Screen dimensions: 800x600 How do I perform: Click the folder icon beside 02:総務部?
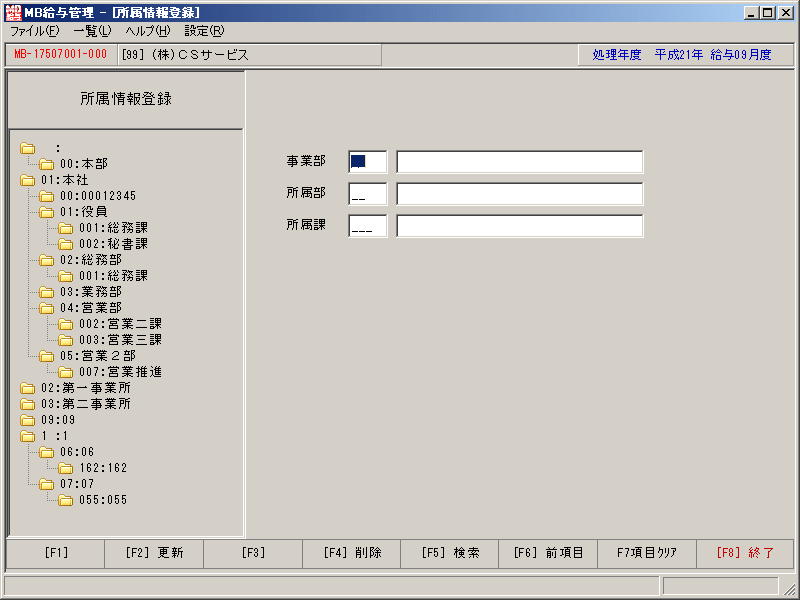(x=46, y=260)
